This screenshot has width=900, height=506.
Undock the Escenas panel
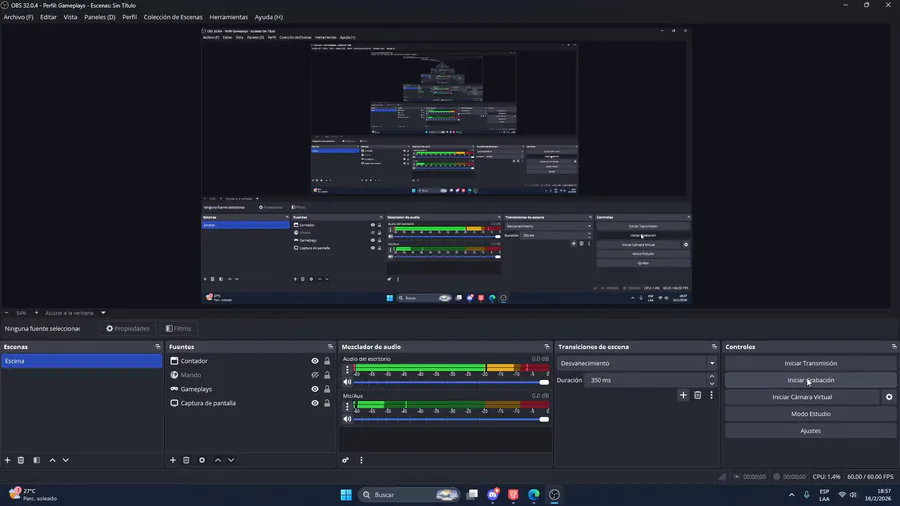(x=158, y=347)
